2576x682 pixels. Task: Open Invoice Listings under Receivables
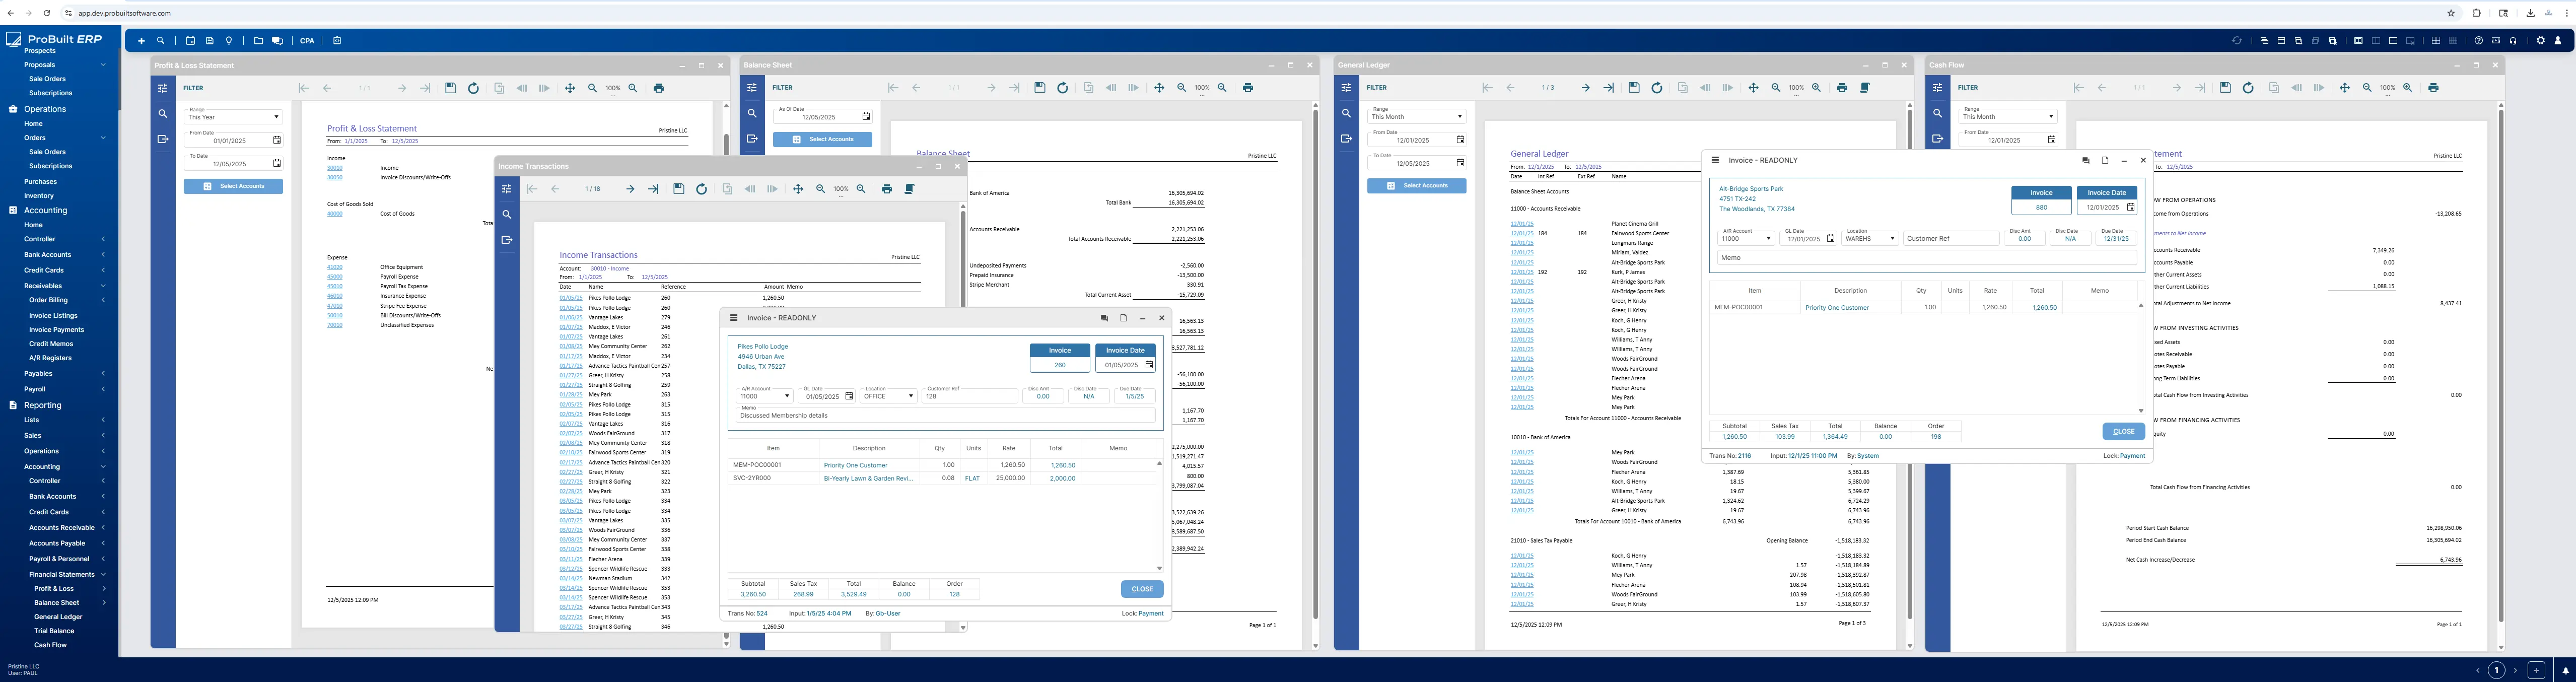tap(53, 315)
